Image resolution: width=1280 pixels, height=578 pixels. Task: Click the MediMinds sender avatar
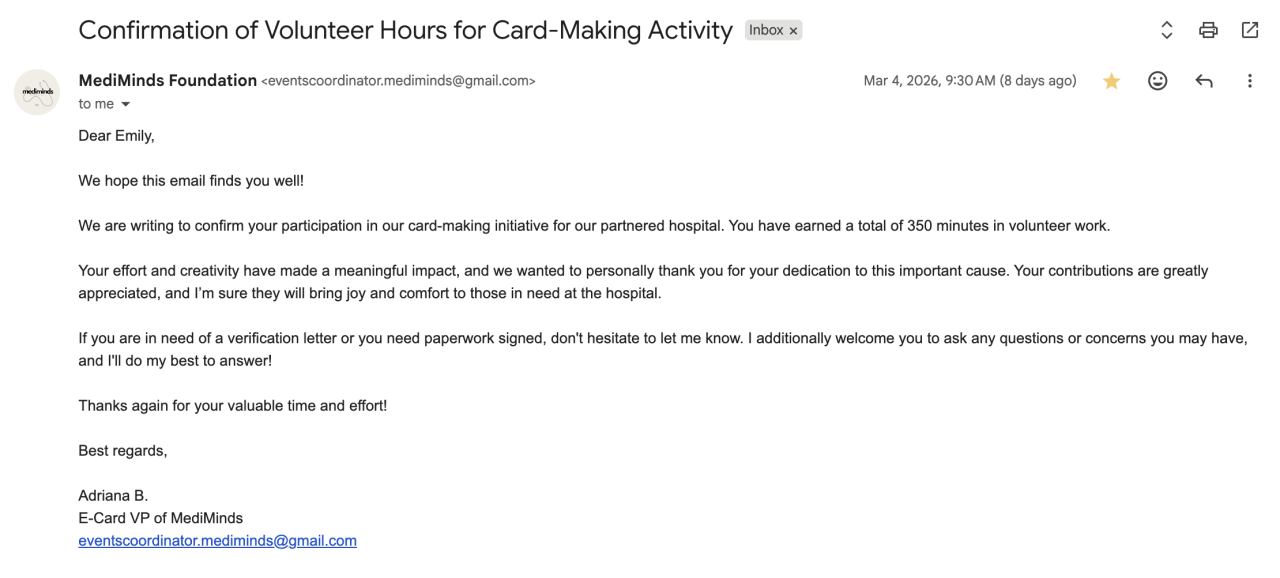pyautogui.click(x=37, y=92)
